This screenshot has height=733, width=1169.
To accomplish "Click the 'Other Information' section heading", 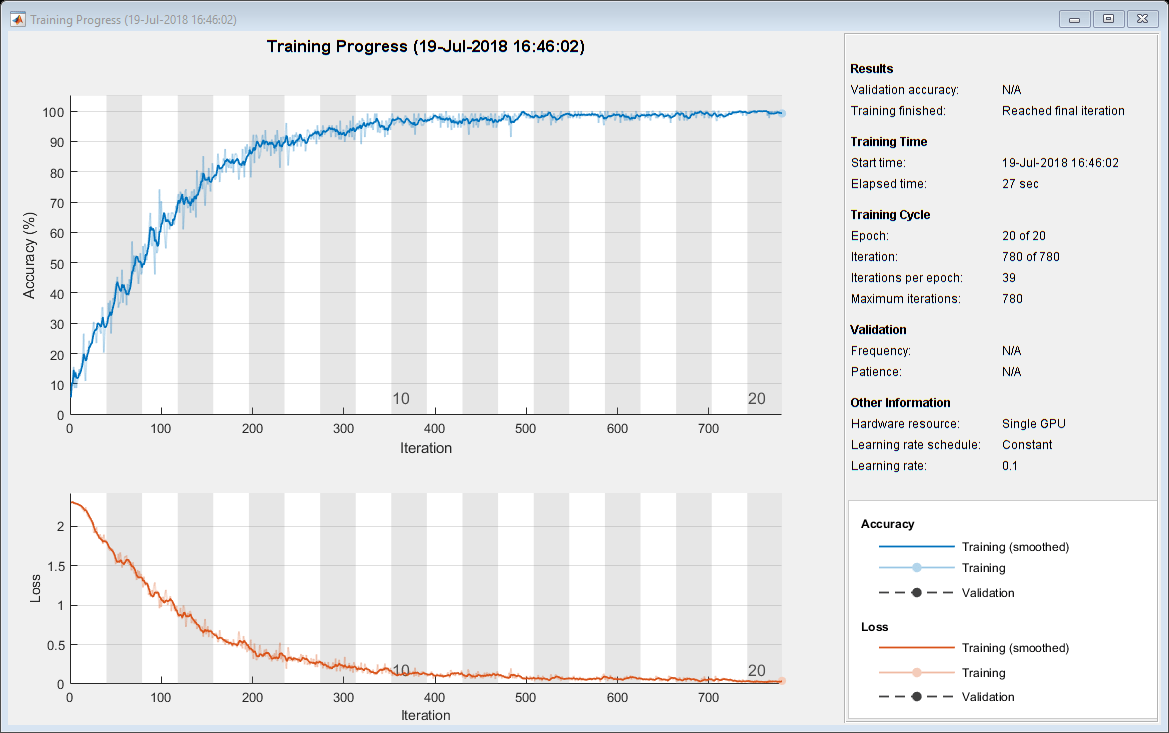I will pos(900,403).
